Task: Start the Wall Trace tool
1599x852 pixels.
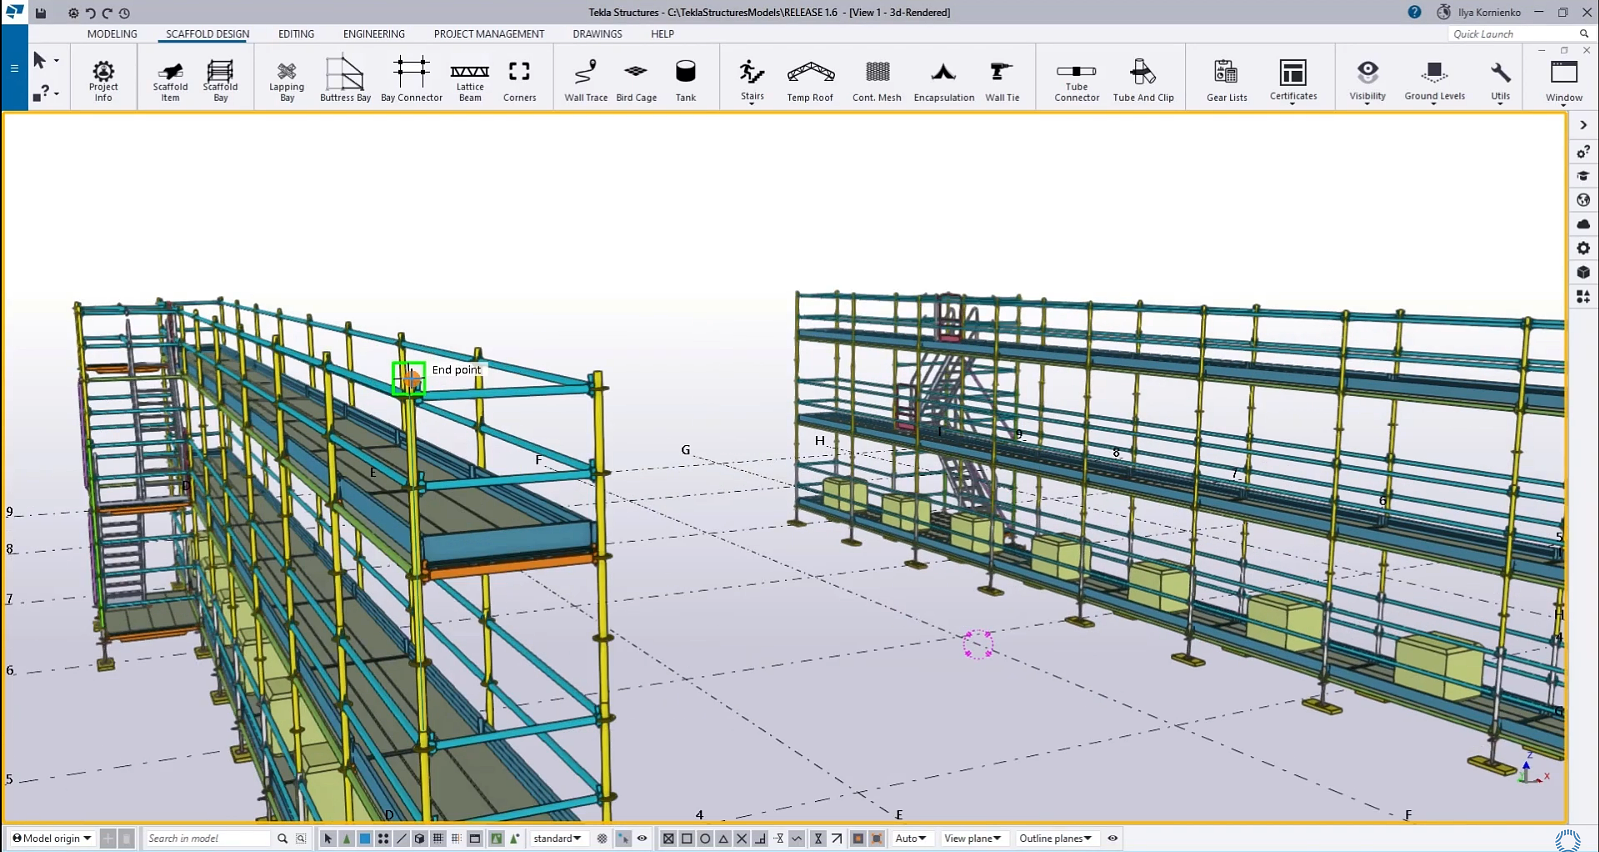Action: point(586,80)
